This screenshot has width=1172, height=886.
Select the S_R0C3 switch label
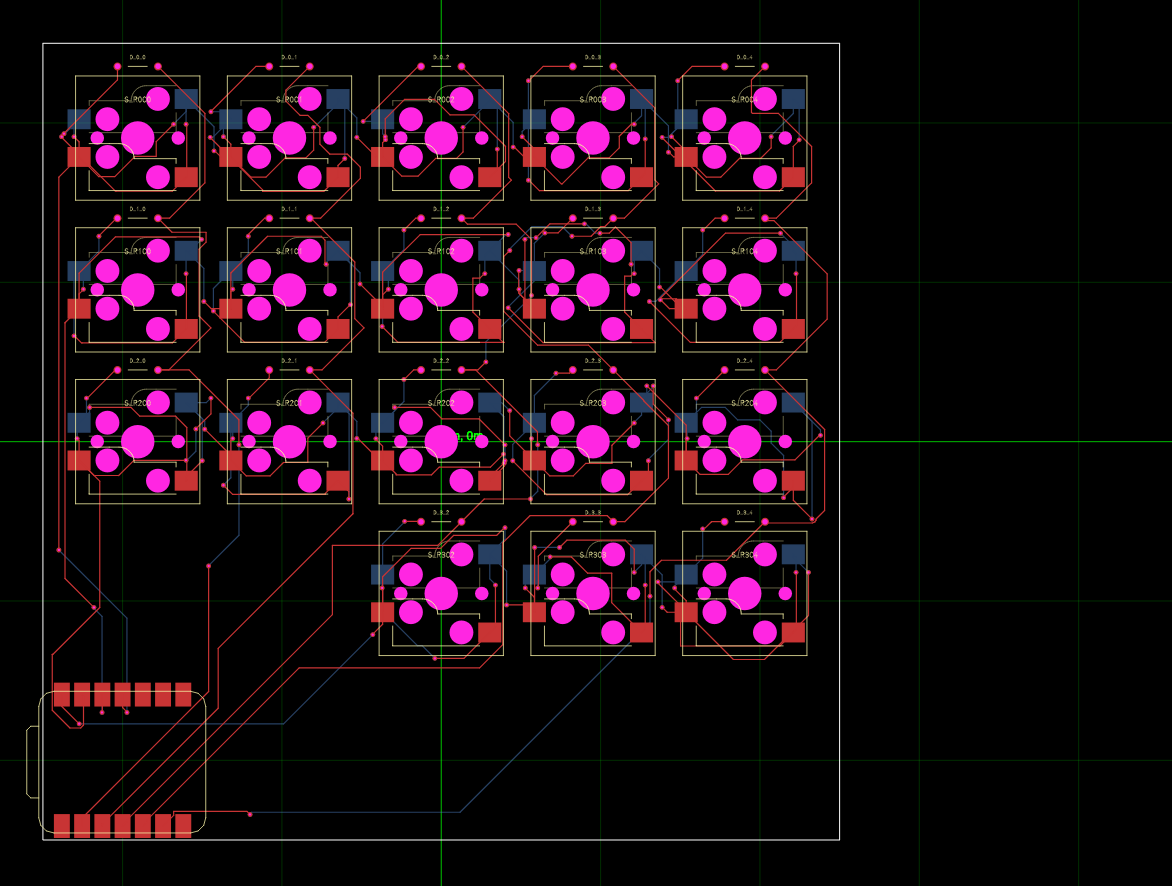(593, 99)
